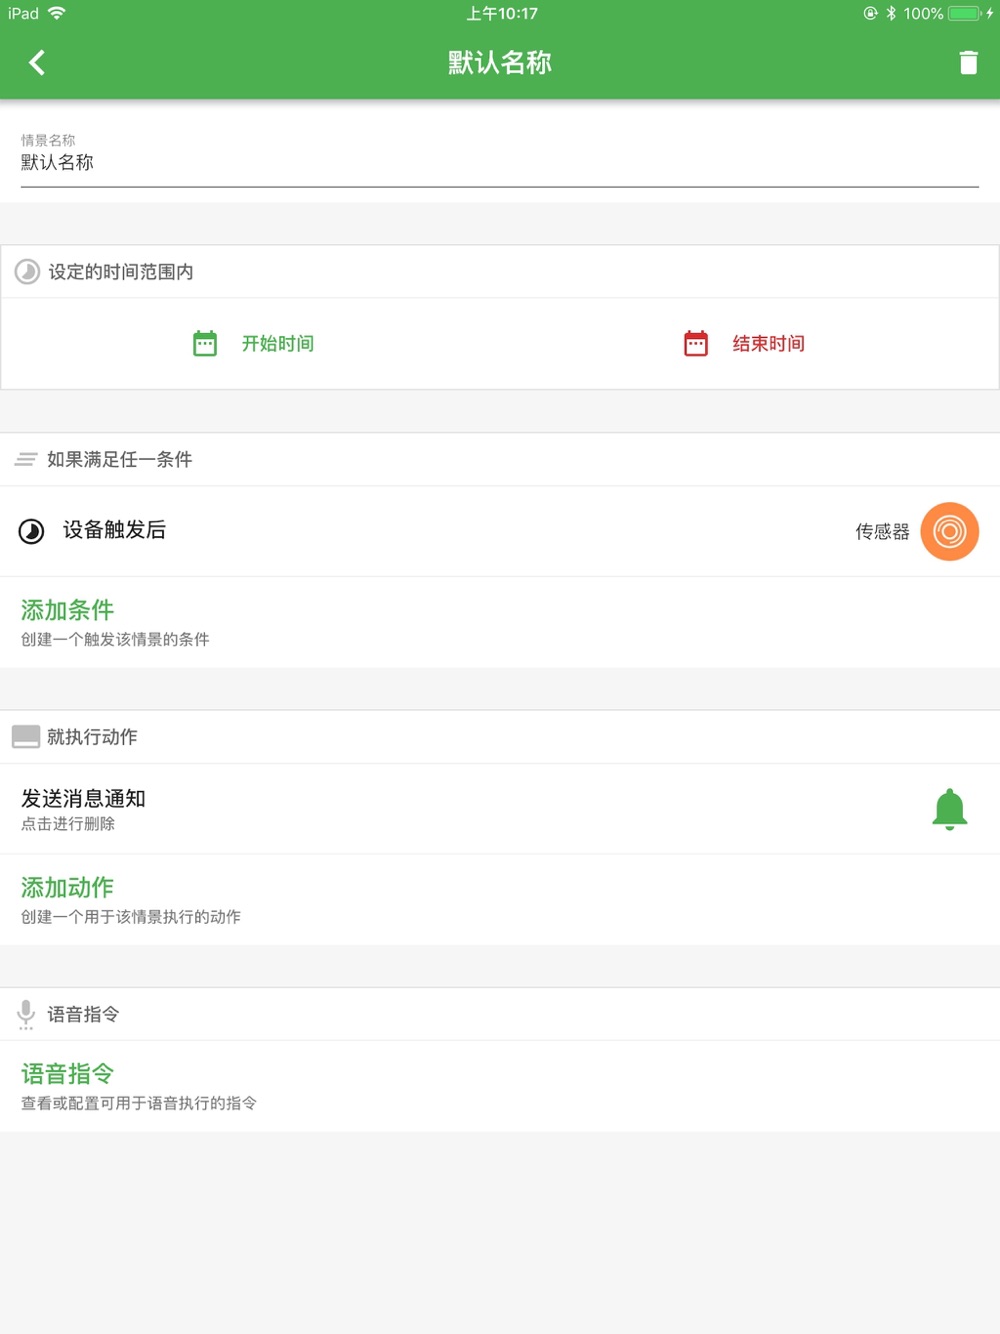This screenshot has width=1000, height=1334.
Task: Click the 如果满足任一条件 list icon
Action: (26, 460)
